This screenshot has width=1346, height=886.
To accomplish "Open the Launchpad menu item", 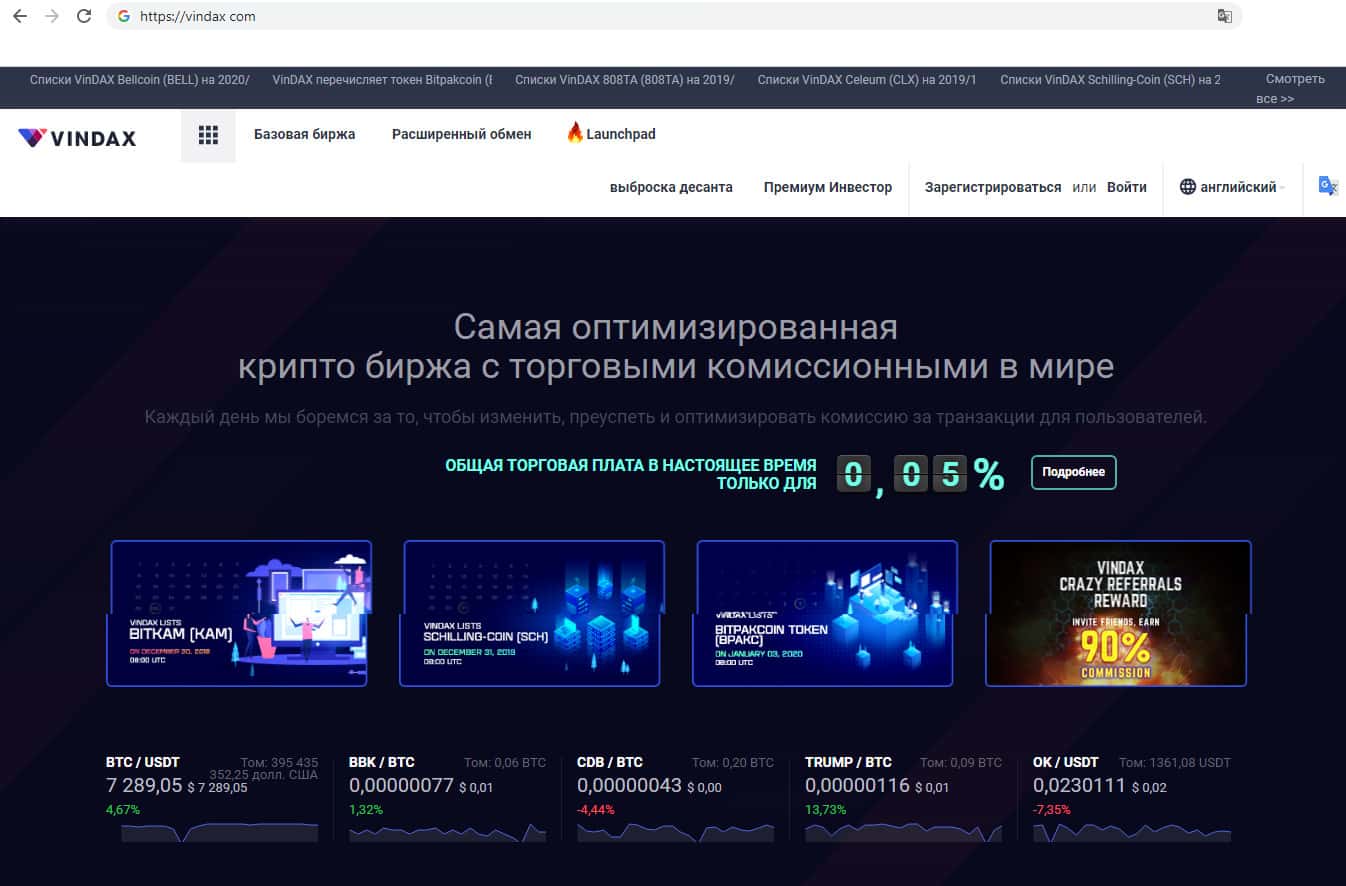I will 621,134.
